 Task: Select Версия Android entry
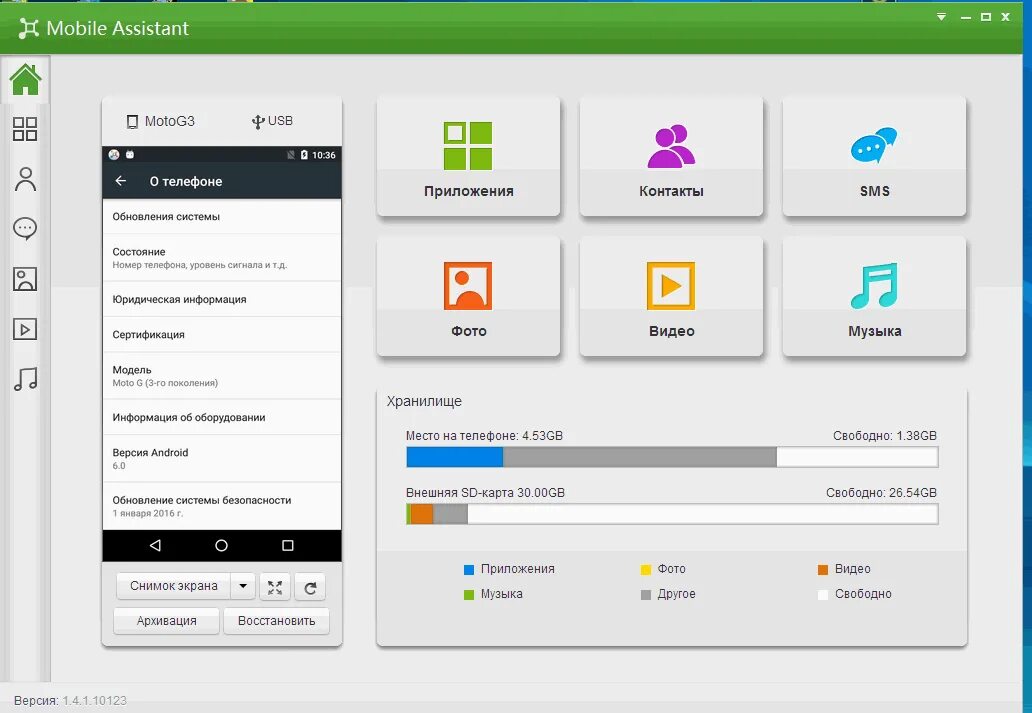(x=222, y=459)
